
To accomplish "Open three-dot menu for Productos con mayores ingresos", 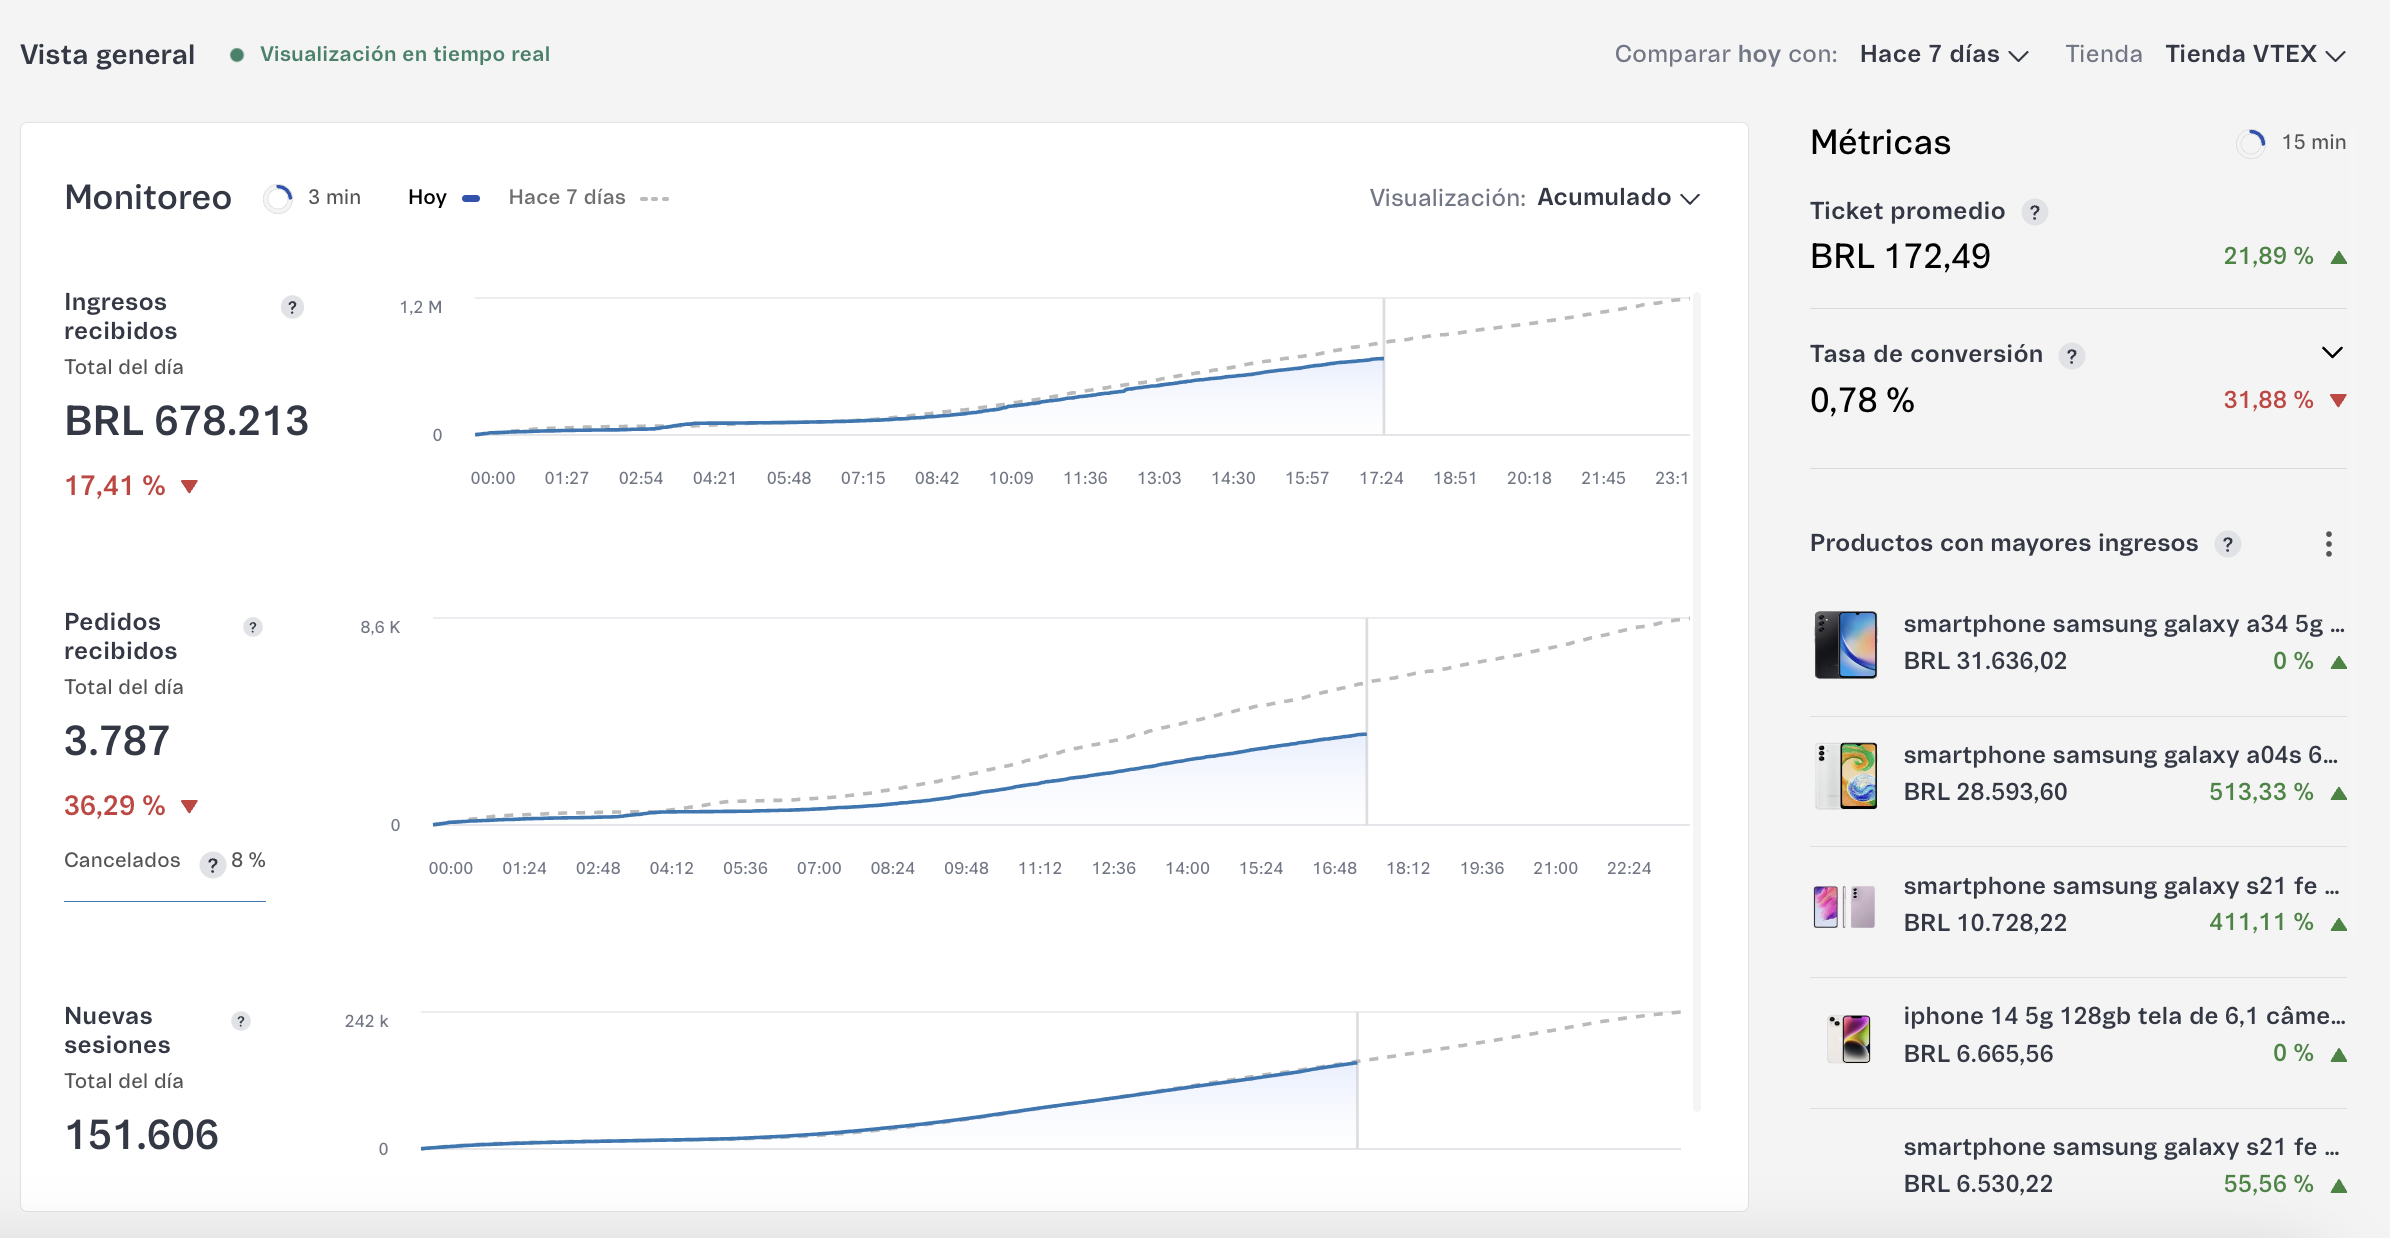I will coord(2329,544).
